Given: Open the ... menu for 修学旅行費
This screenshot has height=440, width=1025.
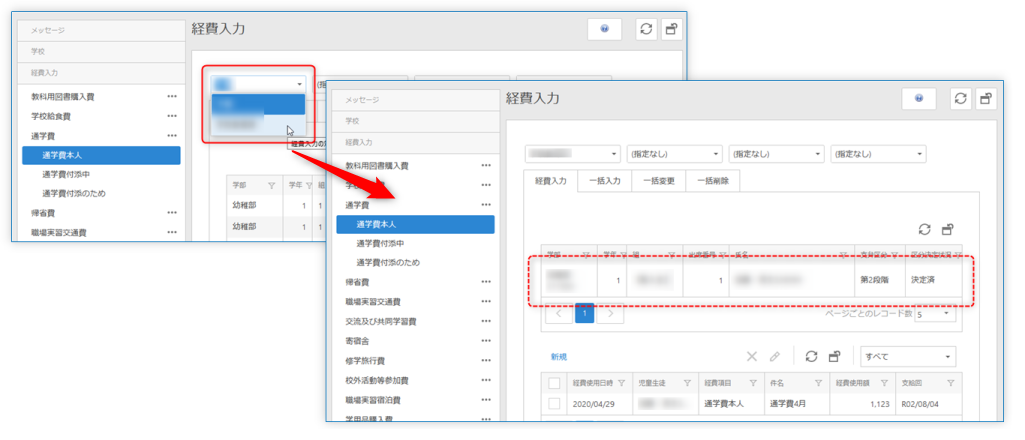Looking at the screenshot, I should (x=486, y=360).
